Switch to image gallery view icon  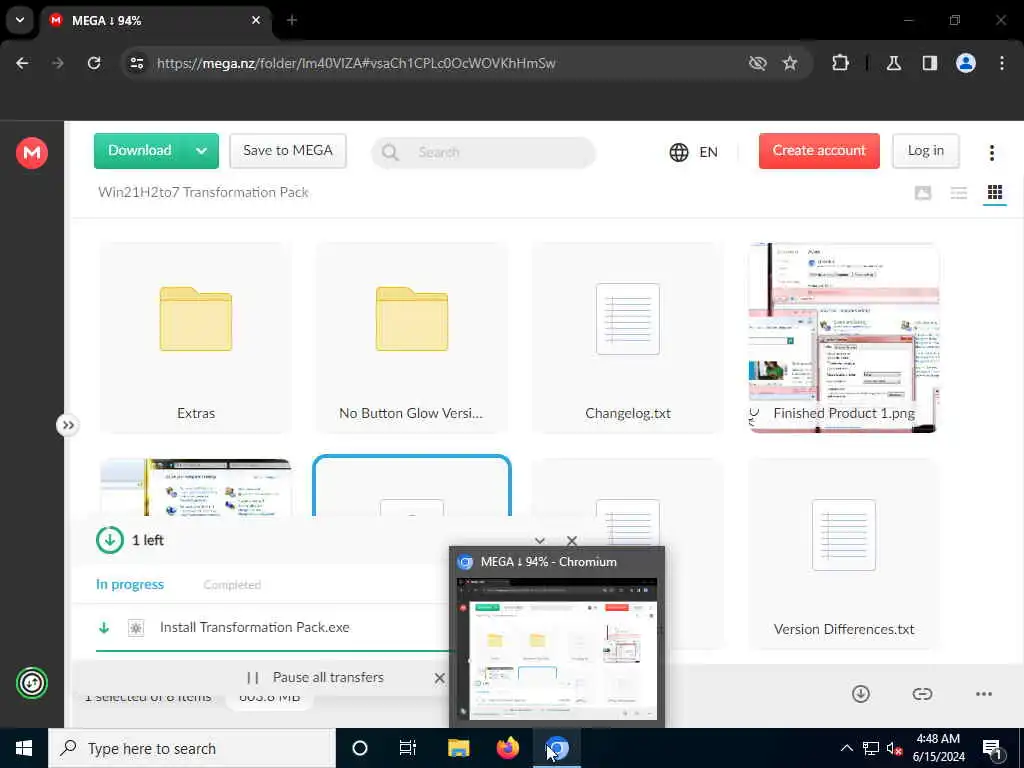point(923,193)
